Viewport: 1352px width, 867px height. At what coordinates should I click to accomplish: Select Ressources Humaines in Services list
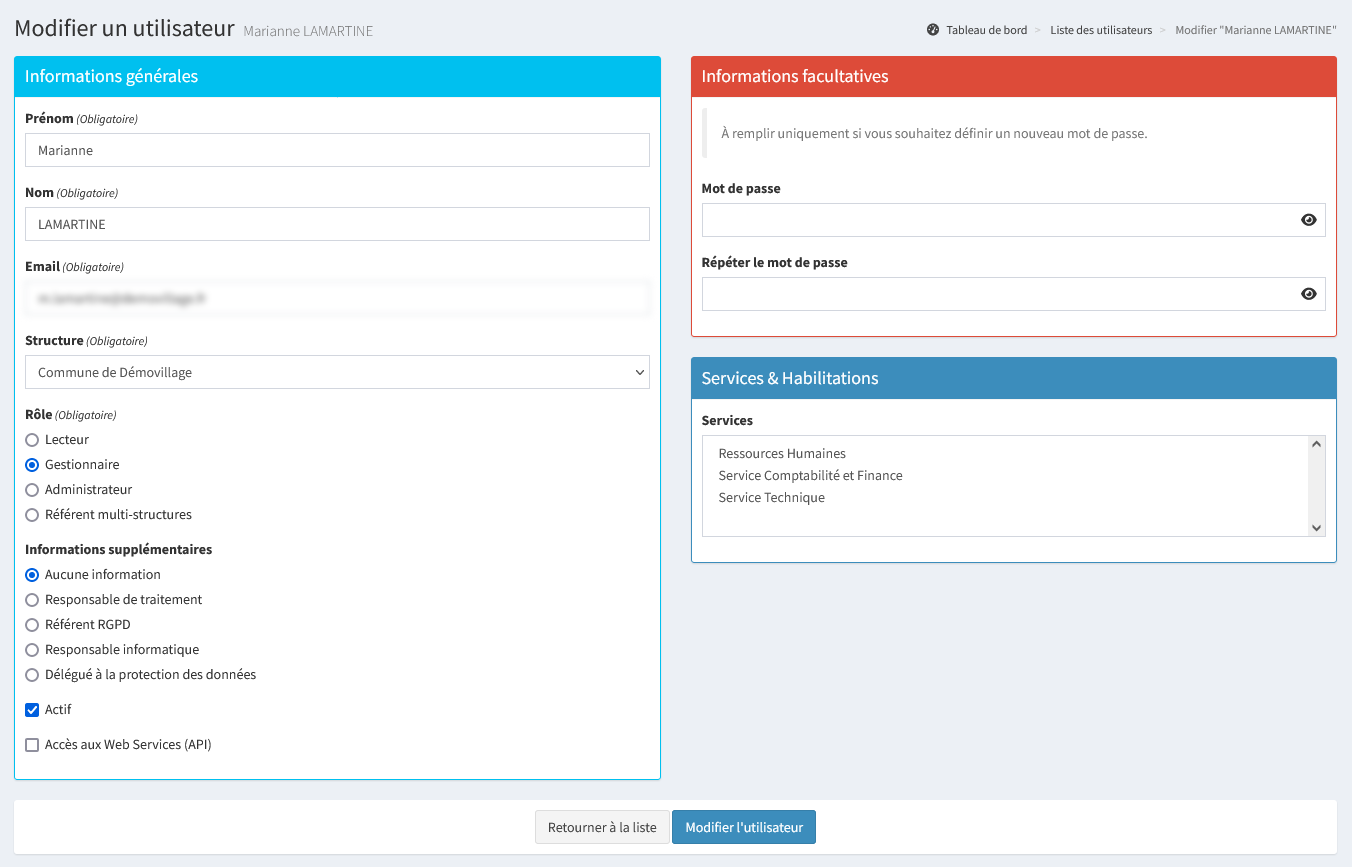click(782, 454)
